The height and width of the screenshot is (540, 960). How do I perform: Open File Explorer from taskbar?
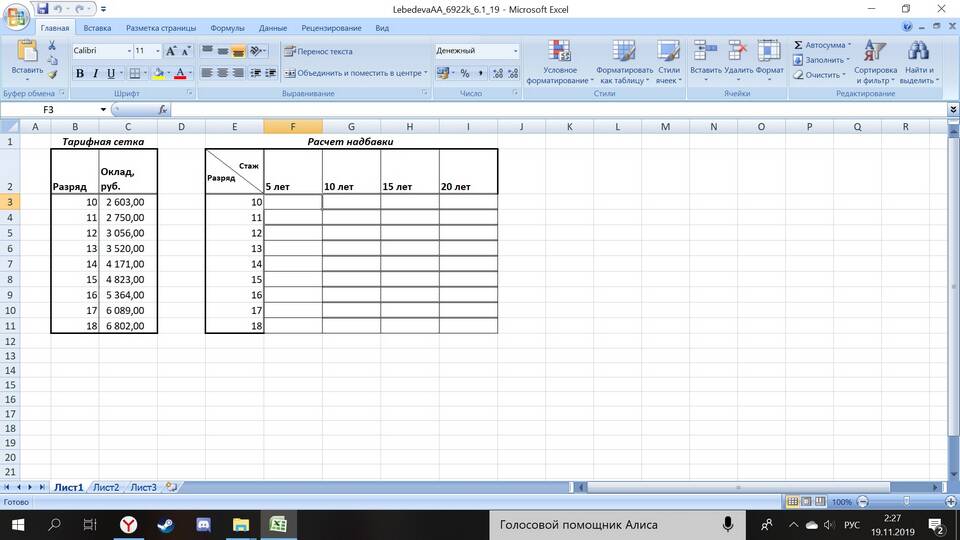click(241, 525)
